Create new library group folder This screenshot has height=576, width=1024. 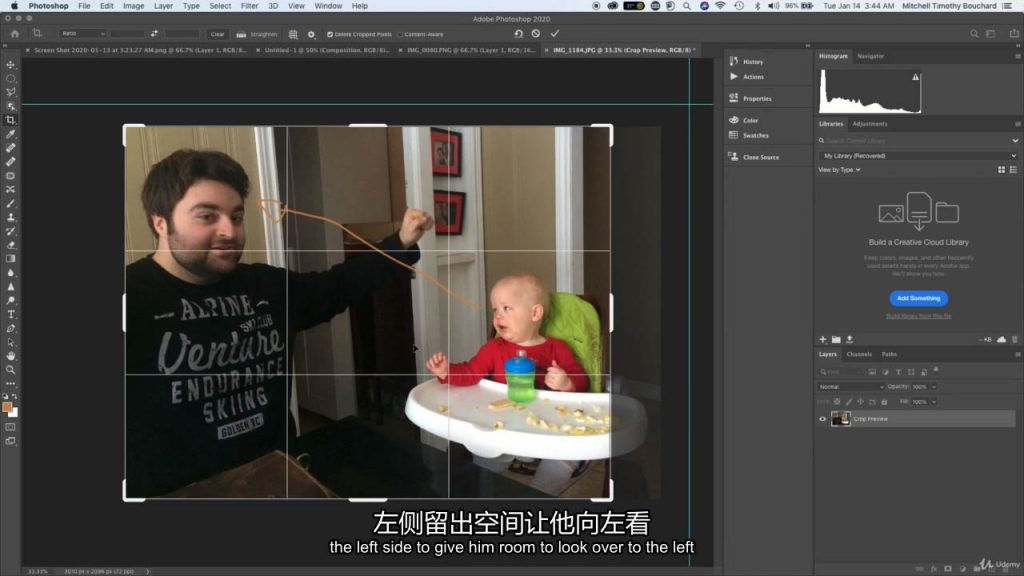tap(836, 340)
